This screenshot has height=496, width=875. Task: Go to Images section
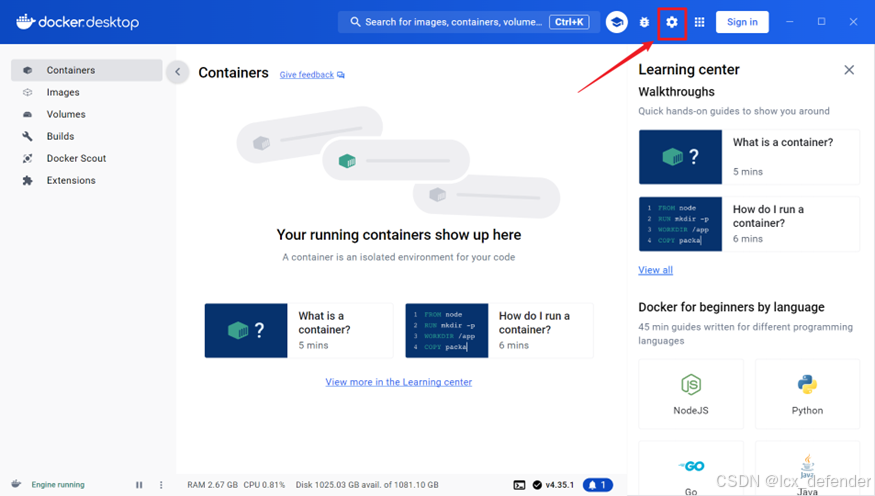click(x=86, y=92)
